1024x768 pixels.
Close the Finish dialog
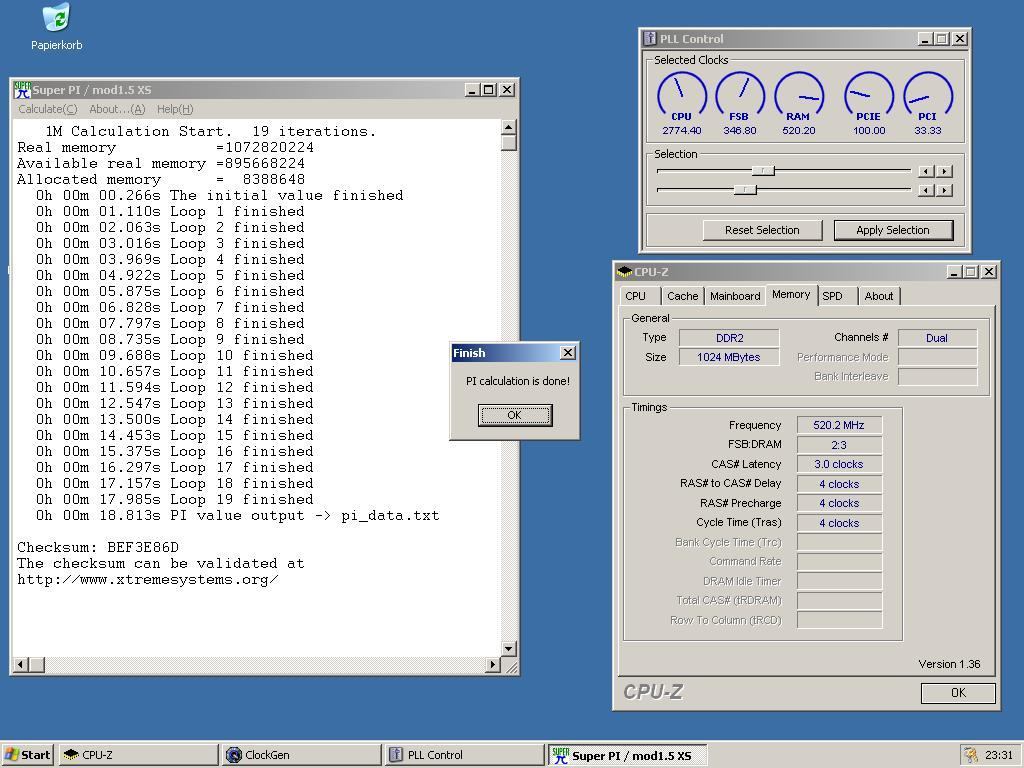coord(568,353)
